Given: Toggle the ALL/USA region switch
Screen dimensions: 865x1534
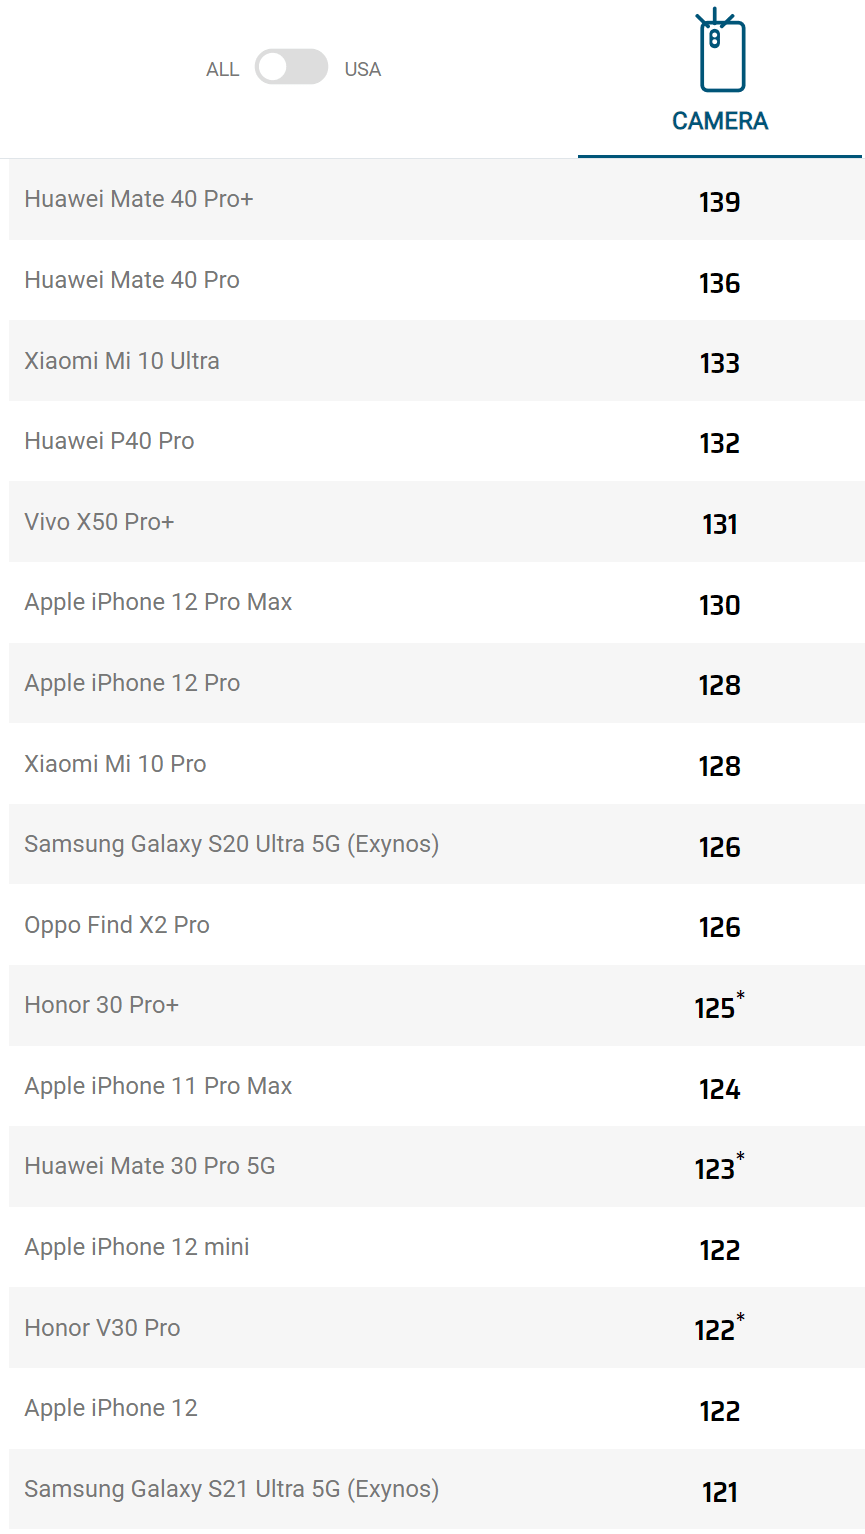Looking at the screenshot, I should 291,68.
